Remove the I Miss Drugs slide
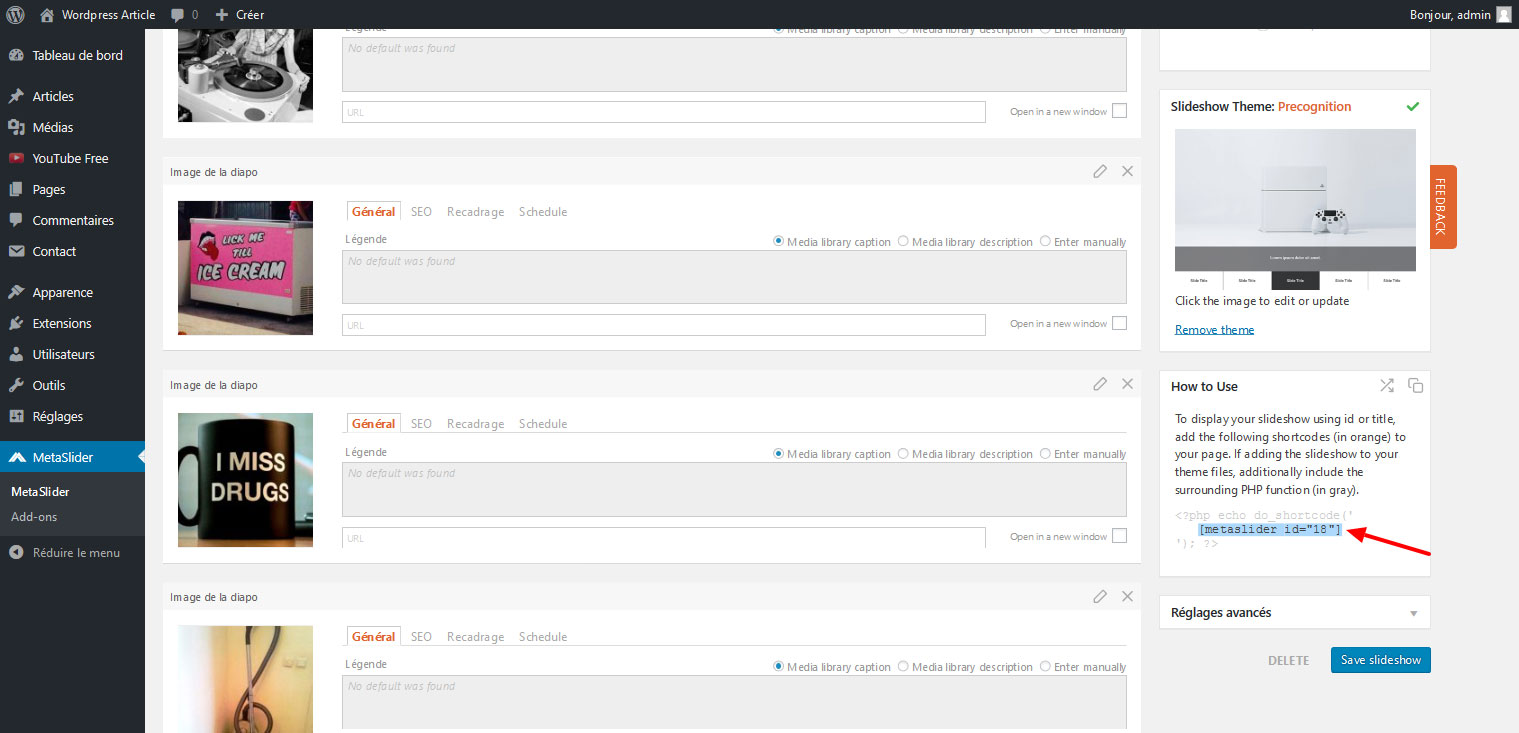This screenshot has height=733, width=1519. 1127,384
